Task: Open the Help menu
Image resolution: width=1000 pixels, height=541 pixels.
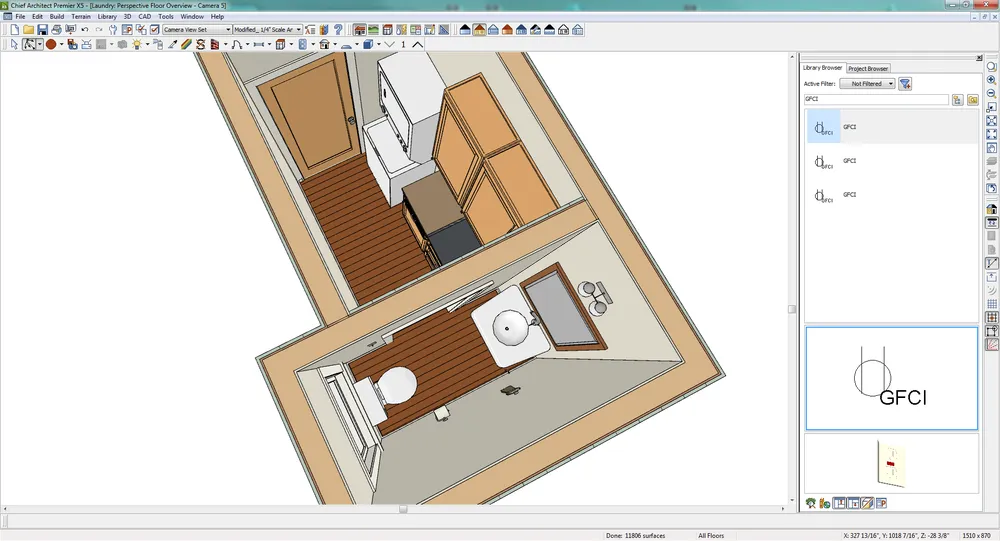Action: [x=217, y=17]
